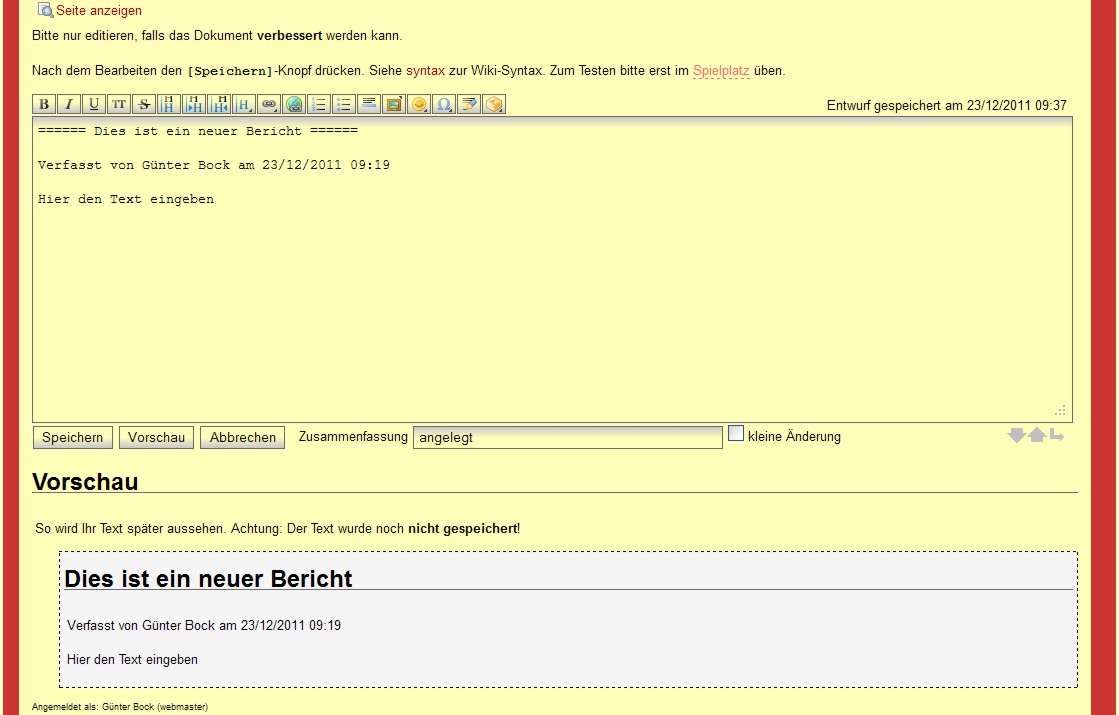Insert an external link with globe icon
Viewport: 1119px width, 715px height.
click(294, 104)
